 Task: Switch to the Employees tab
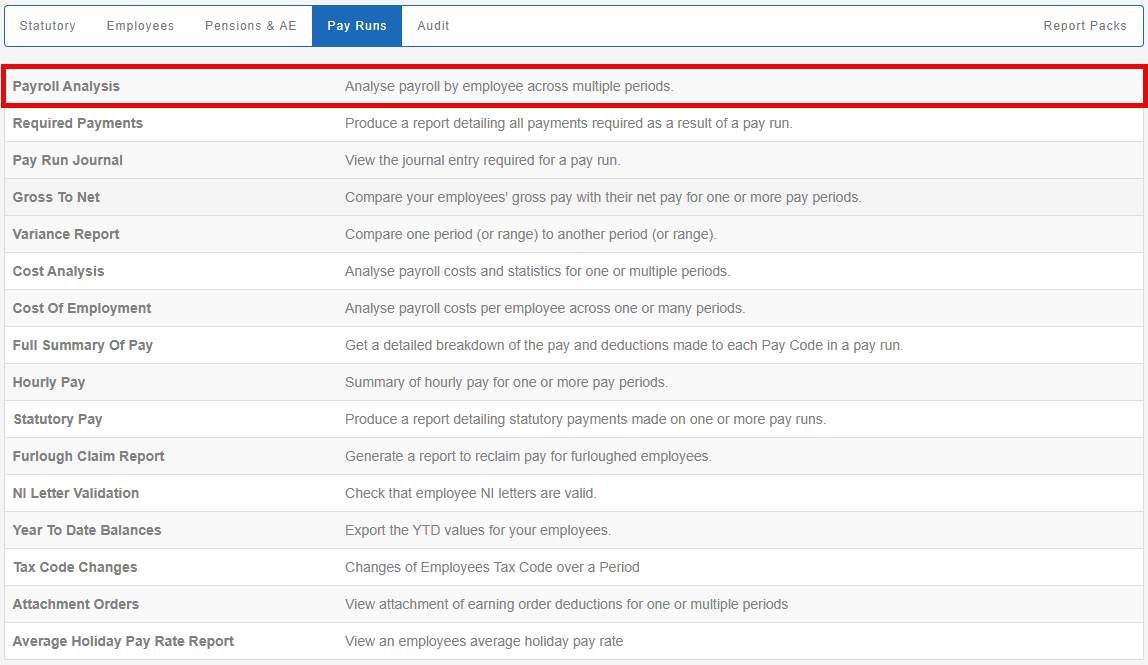coord(140,26)
